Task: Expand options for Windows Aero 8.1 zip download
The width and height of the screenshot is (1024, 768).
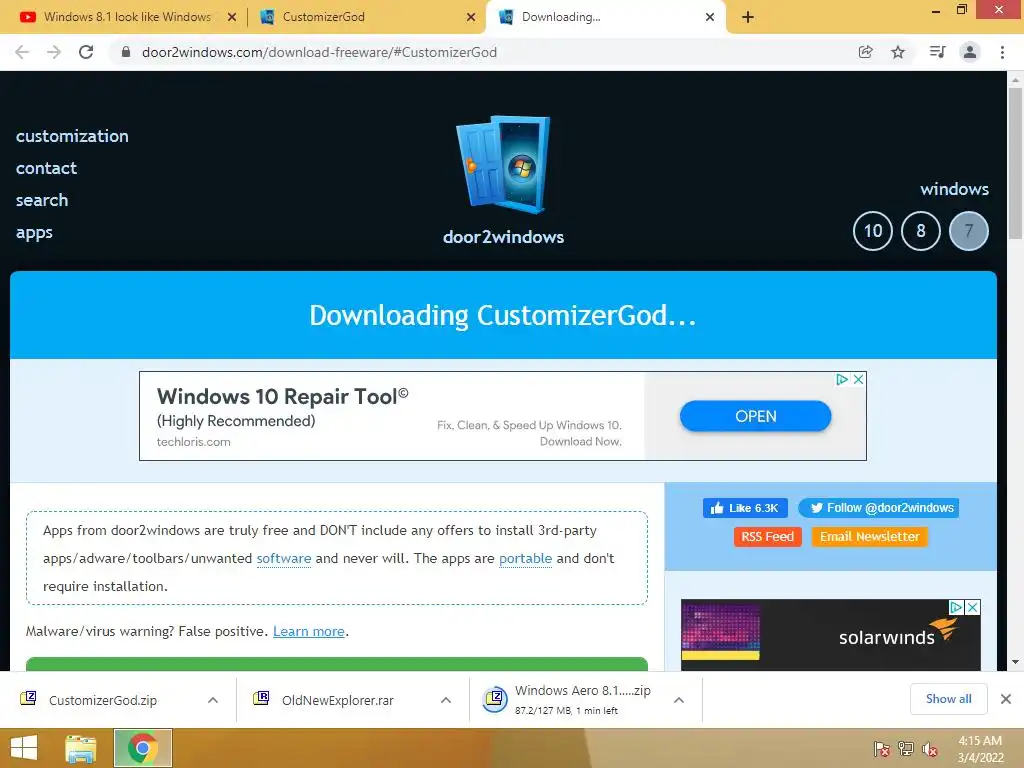Action: click(x=679, y=700)
